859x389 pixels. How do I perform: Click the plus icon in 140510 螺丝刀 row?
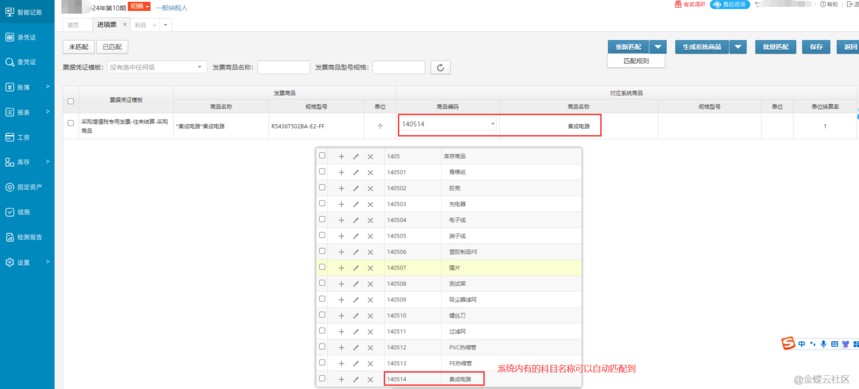[341, 316]
